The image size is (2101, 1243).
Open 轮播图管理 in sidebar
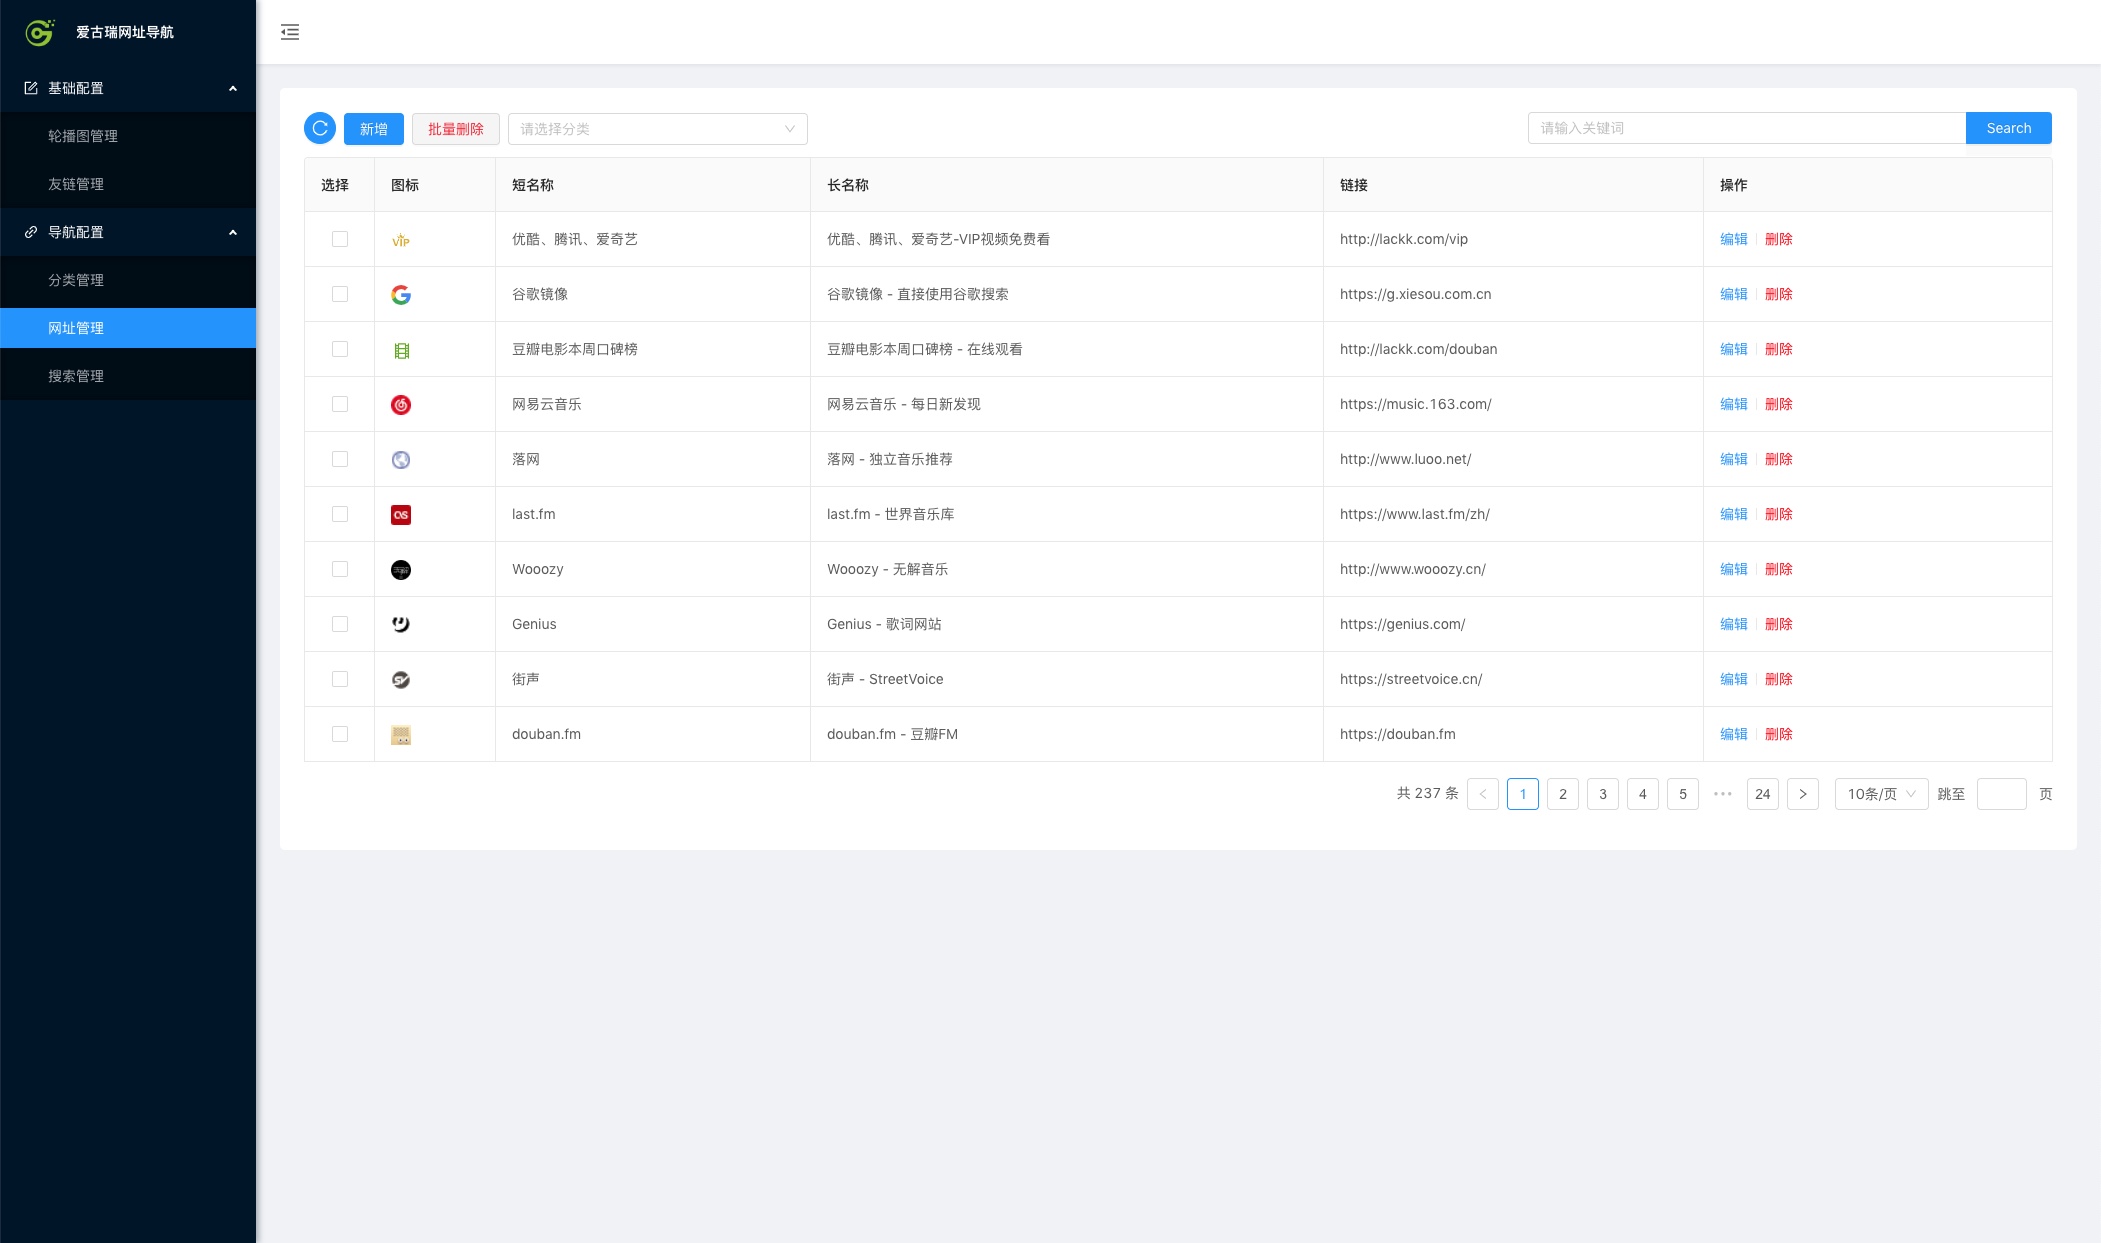click(x=128, y=136)
